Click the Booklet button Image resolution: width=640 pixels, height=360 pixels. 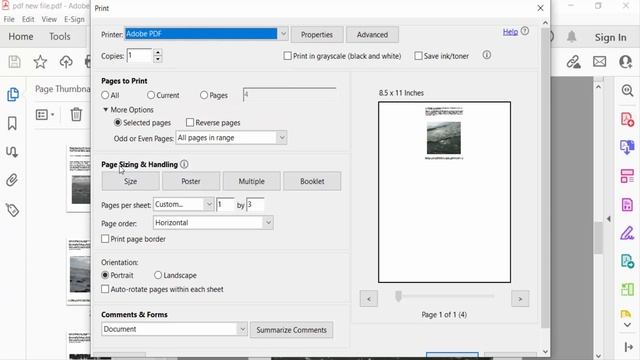click(312, 181)
